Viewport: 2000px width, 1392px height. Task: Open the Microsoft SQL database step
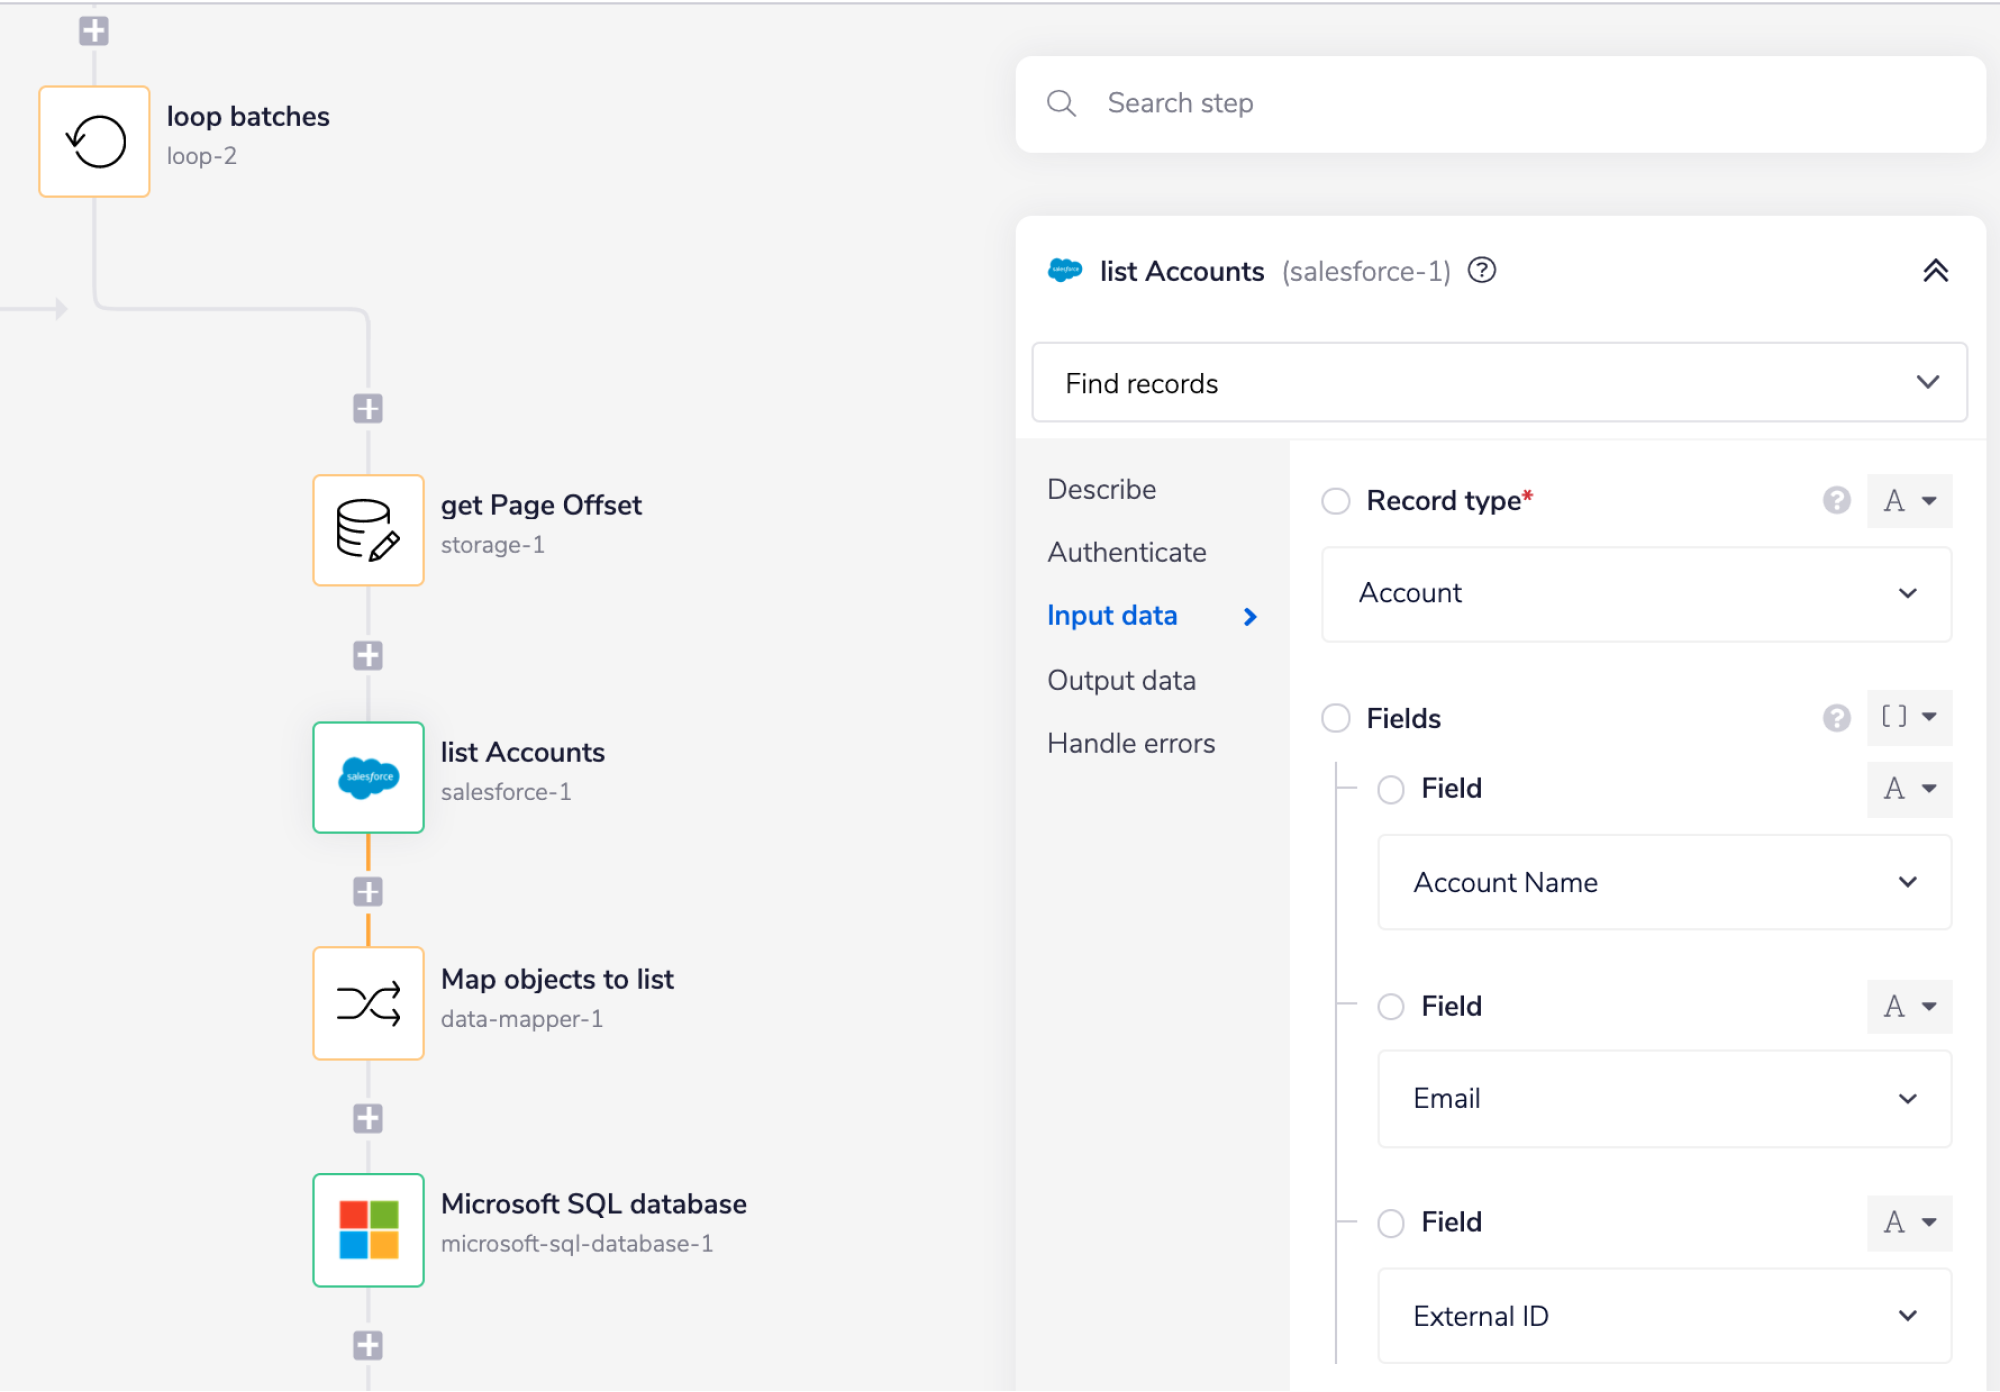(368, 1229)
